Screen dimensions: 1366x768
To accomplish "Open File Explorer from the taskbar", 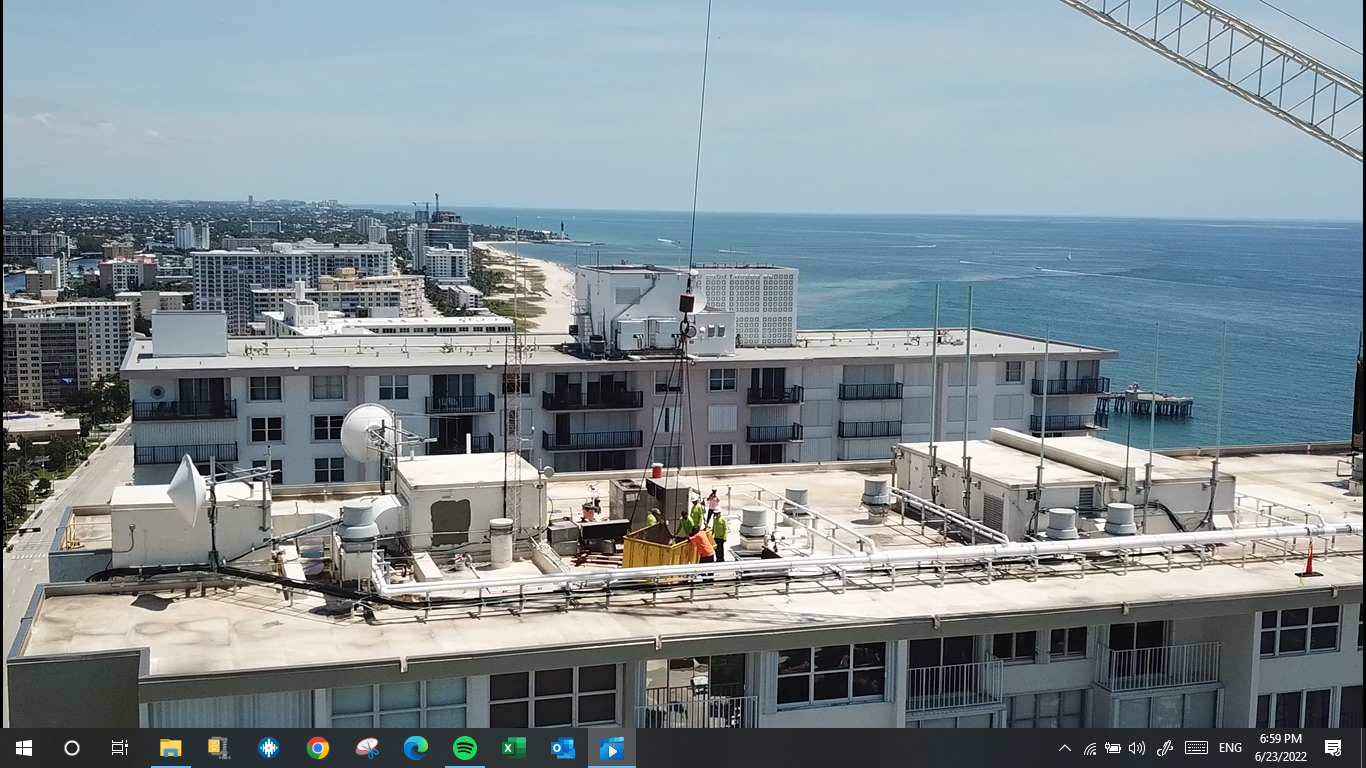I will 170,748.
